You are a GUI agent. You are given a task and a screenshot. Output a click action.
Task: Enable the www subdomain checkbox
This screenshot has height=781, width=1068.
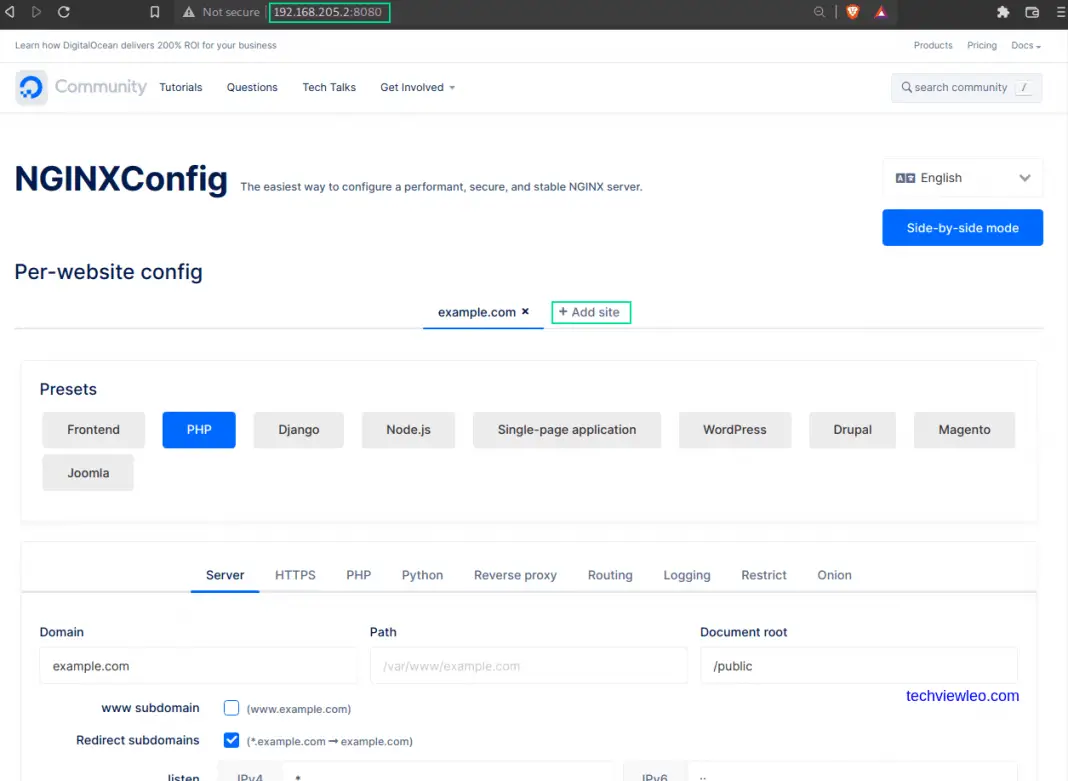(231, 708)
